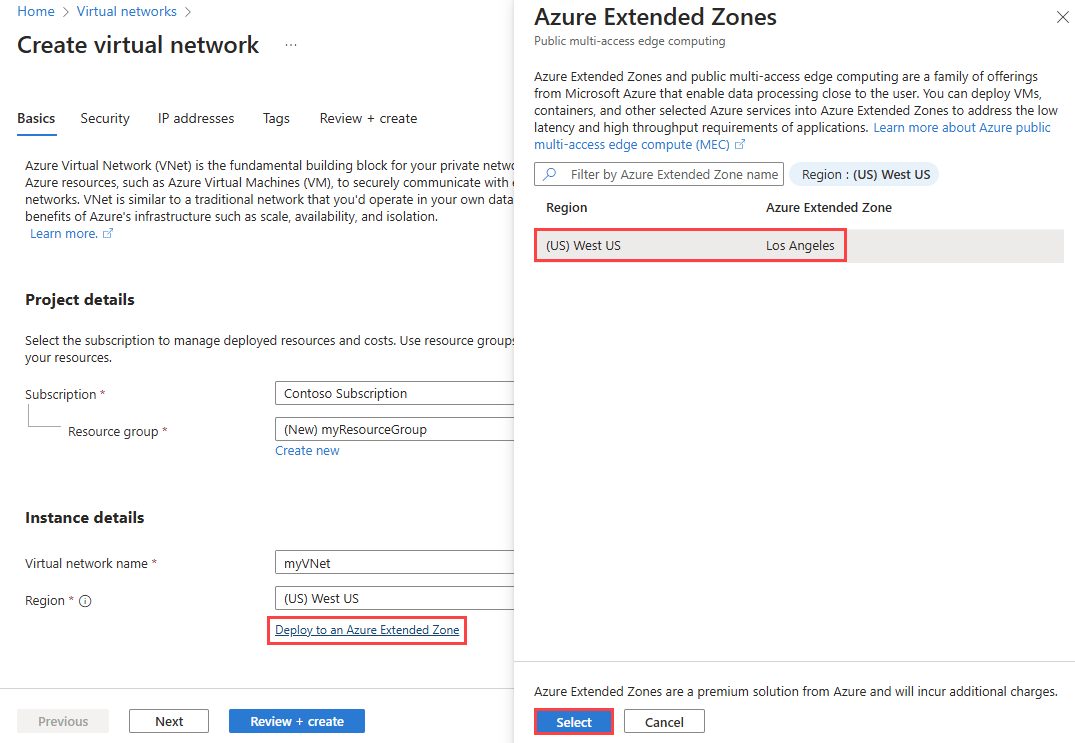Click Create new under Resource group

[307, 450]
